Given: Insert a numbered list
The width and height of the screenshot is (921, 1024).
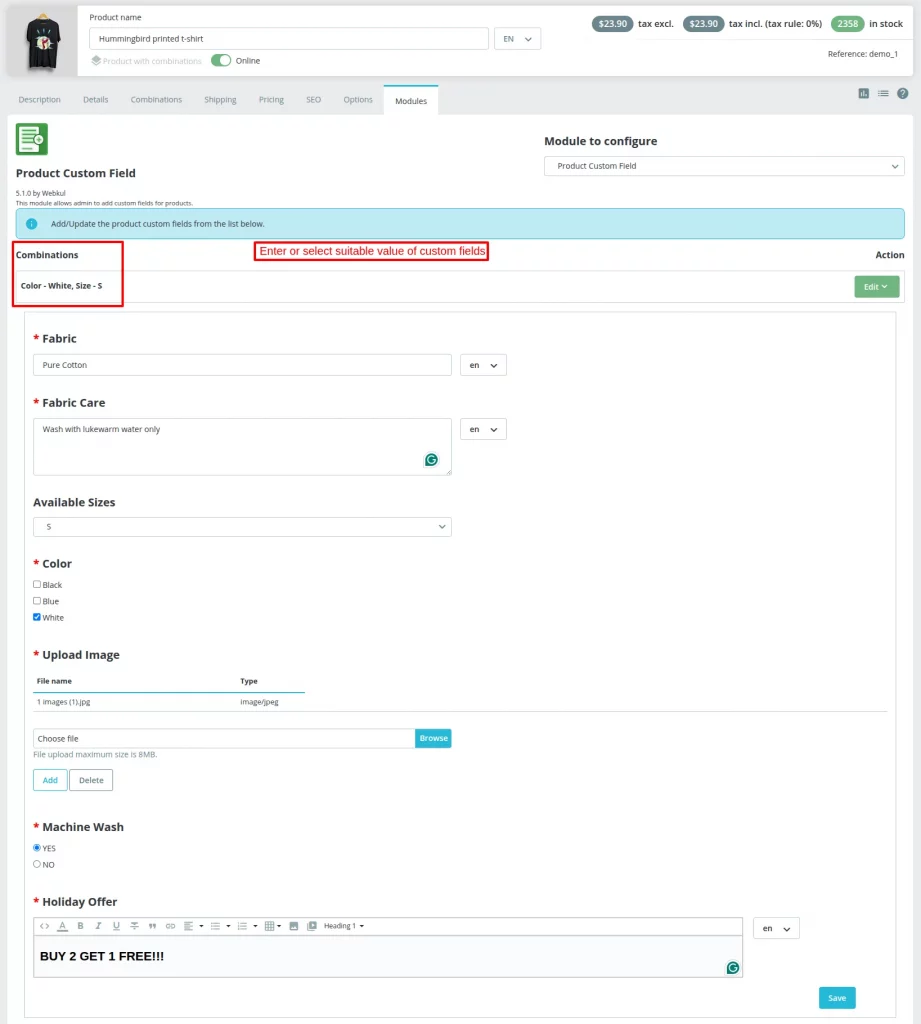Looking at the screenshot, I should click(242, 925).
